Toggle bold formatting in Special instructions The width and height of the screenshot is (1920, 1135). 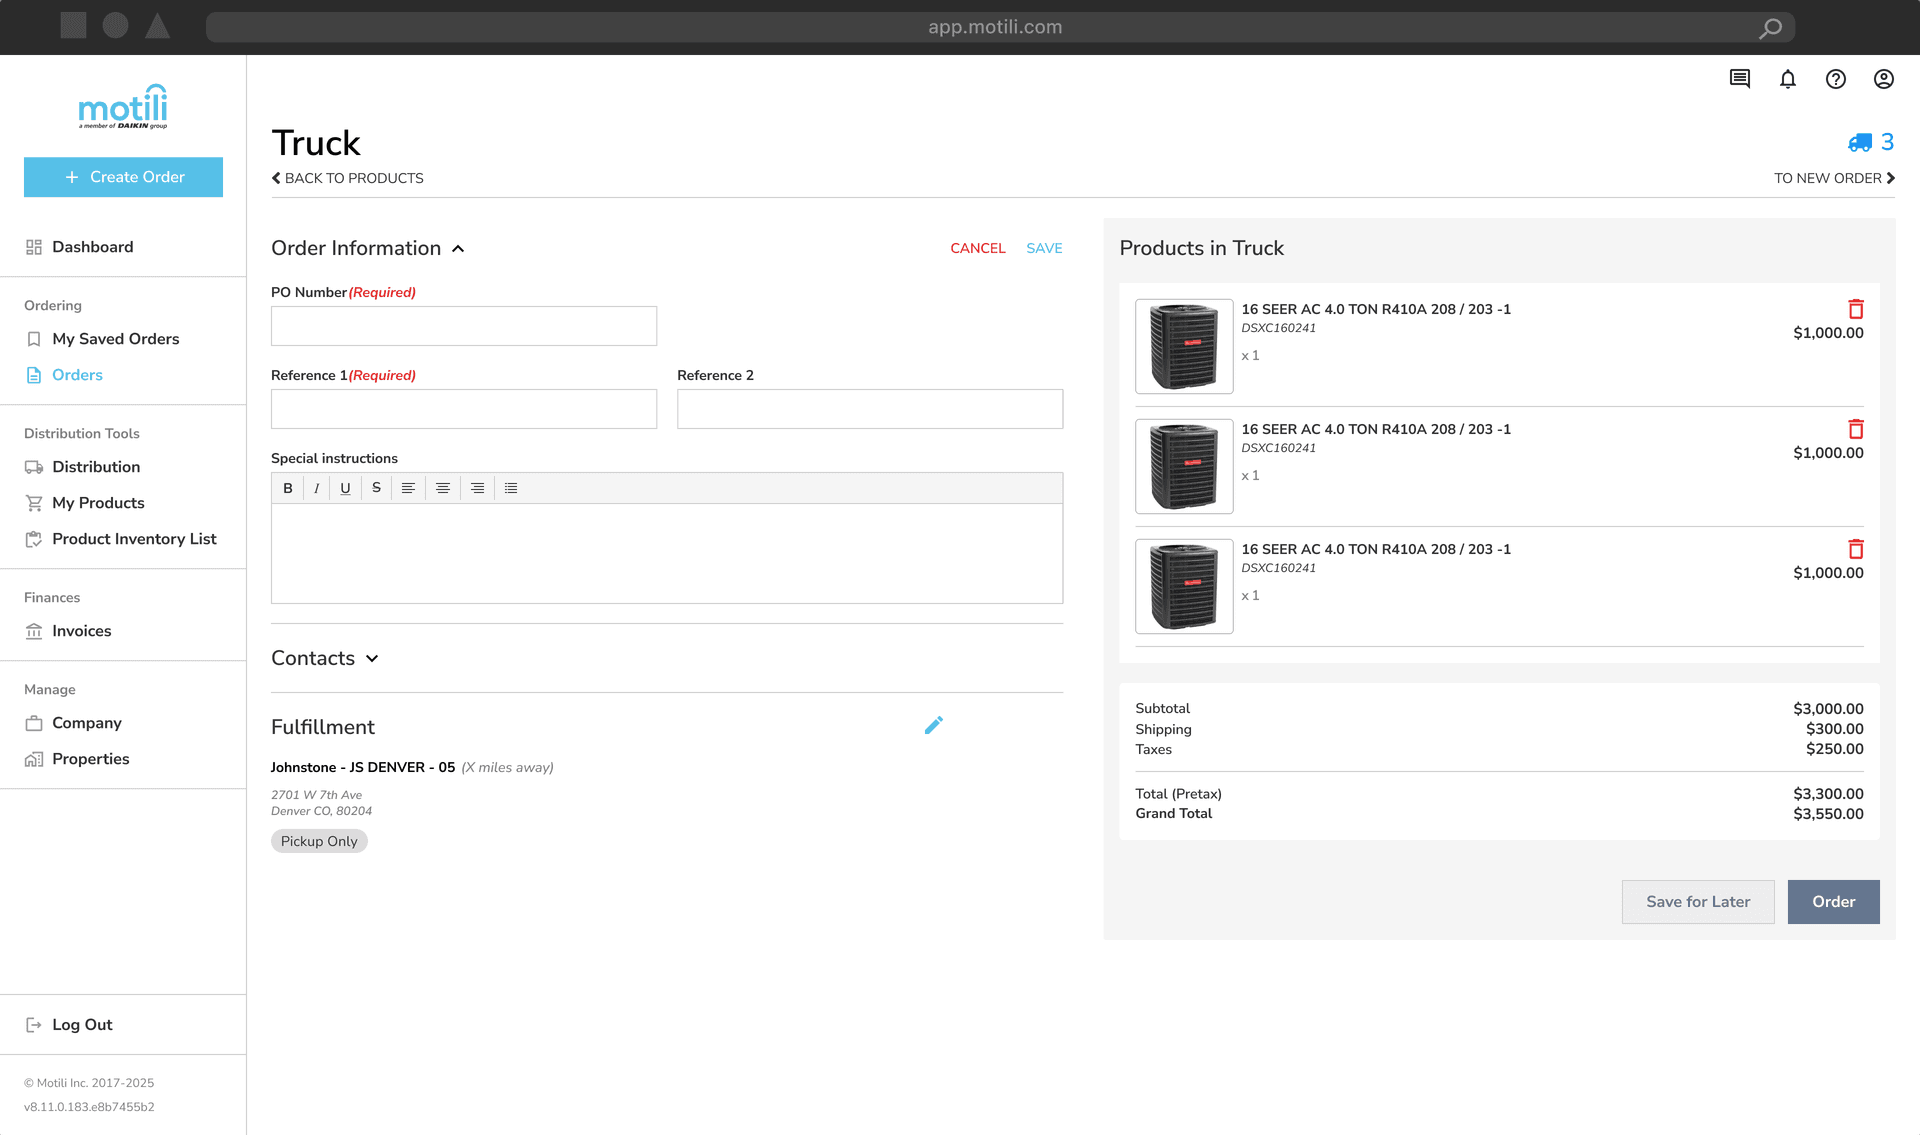[x=288, y=488]
